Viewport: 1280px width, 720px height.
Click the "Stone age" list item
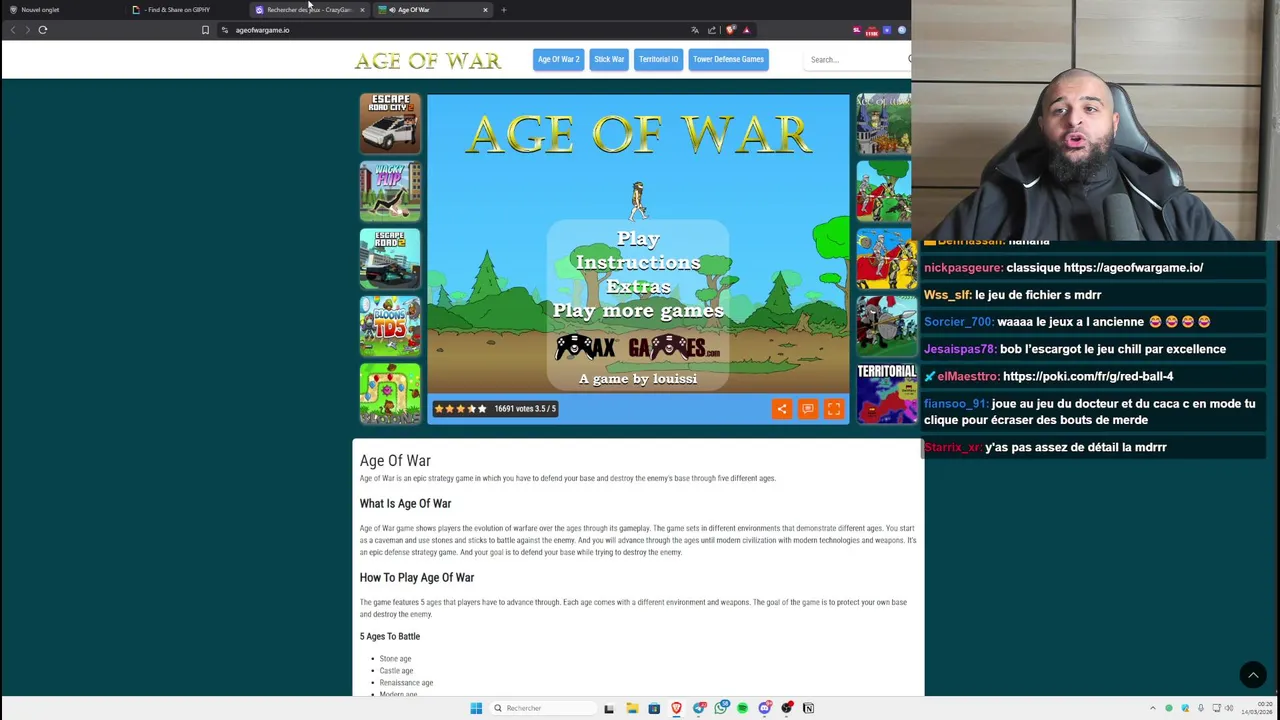tap(395, 659)
